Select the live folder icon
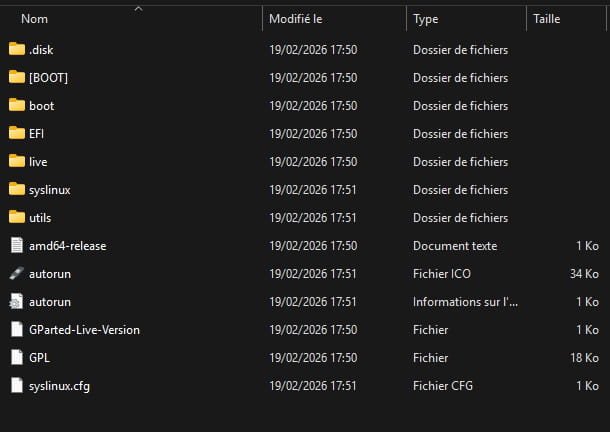 point(16,161)
